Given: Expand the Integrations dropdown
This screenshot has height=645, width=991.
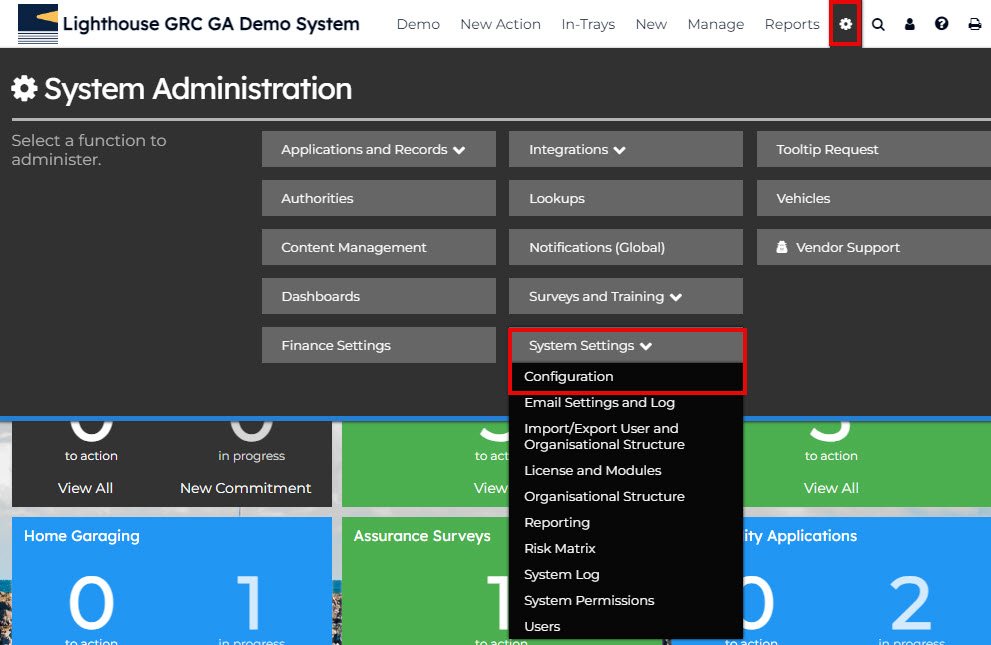Looking at the screenshot, I should (x=625, y=150).
